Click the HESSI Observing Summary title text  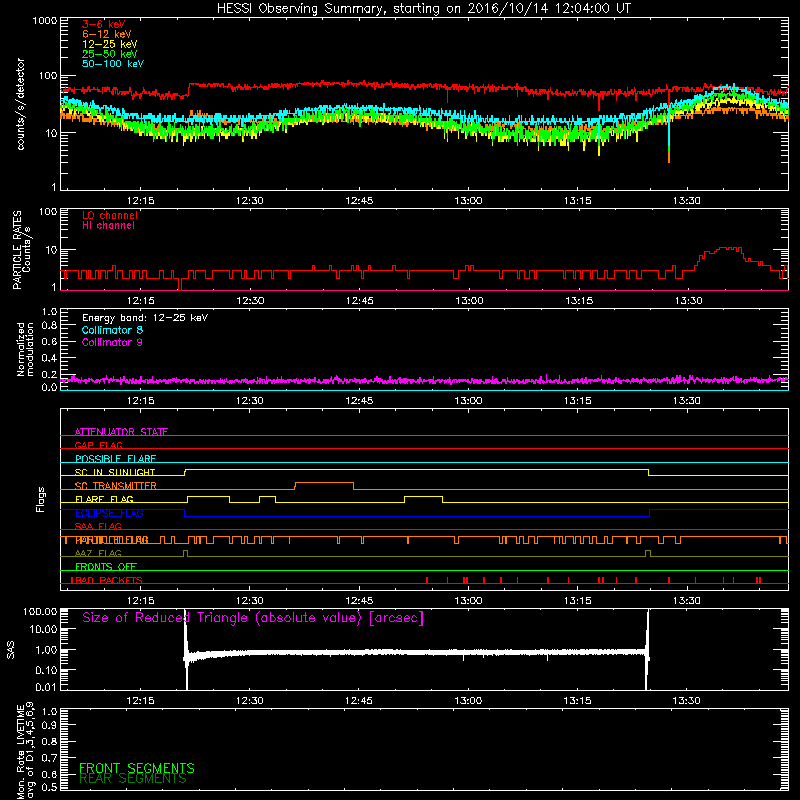423,9
